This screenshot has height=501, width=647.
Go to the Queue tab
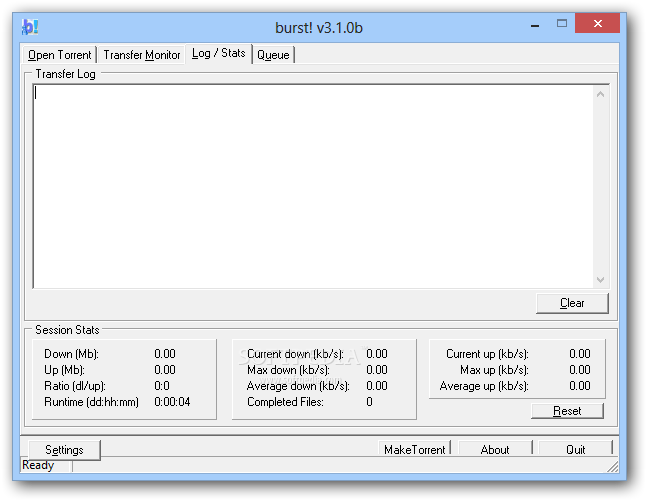pyautogui.click(x=273, y=55)
